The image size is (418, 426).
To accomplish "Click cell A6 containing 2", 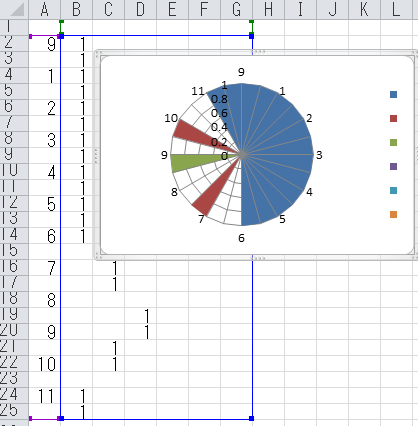I will (x=45, y=107).
